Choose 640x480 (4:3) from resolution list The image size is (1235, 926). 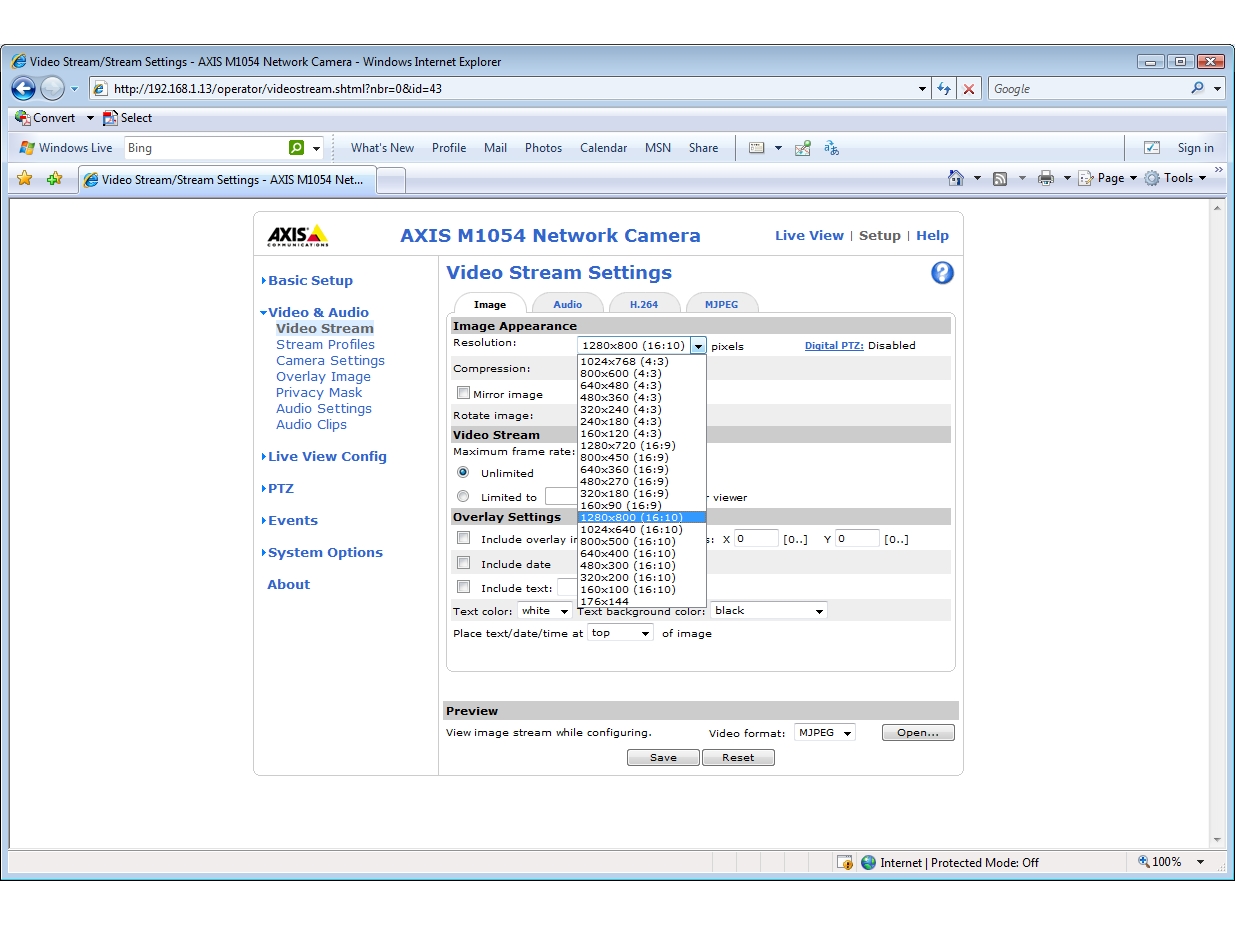coord(620,385)
